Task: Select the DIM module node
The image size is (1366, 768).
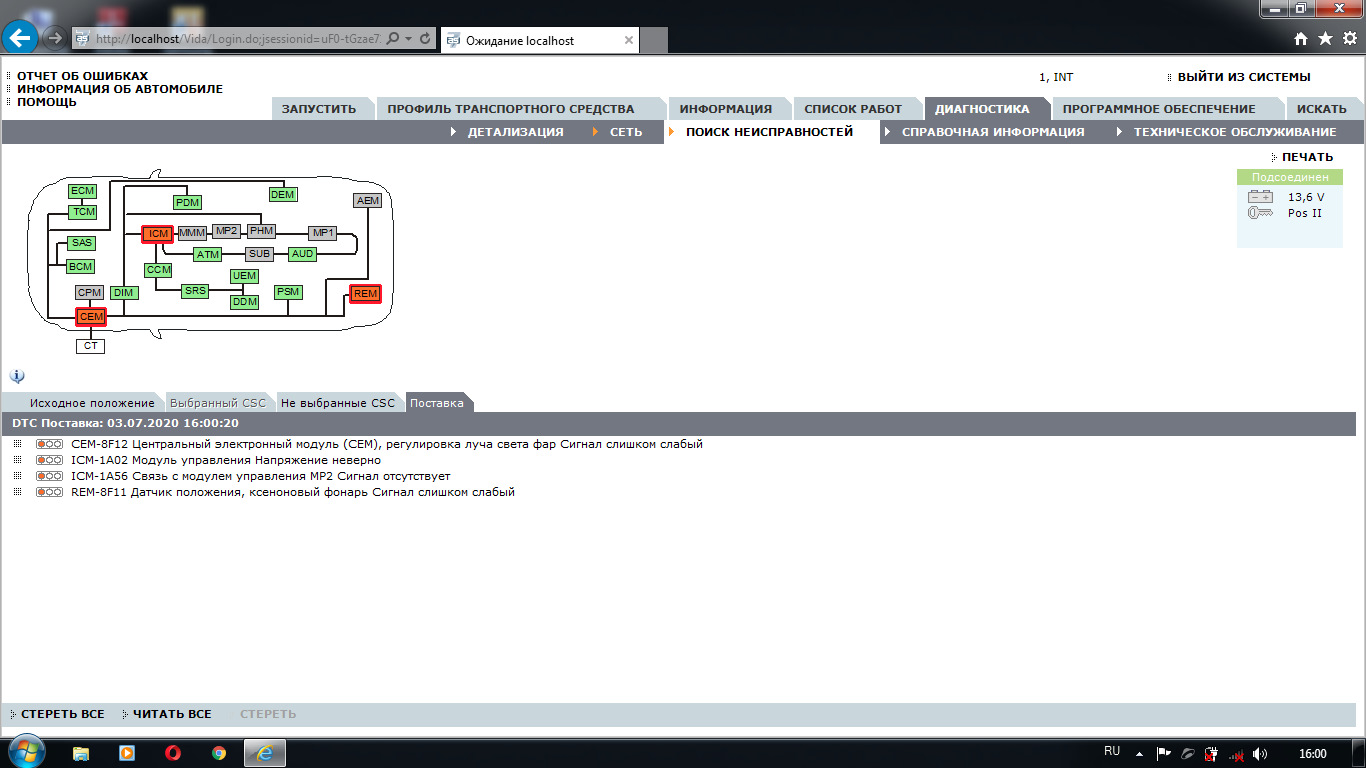Action: pos(124,293)
